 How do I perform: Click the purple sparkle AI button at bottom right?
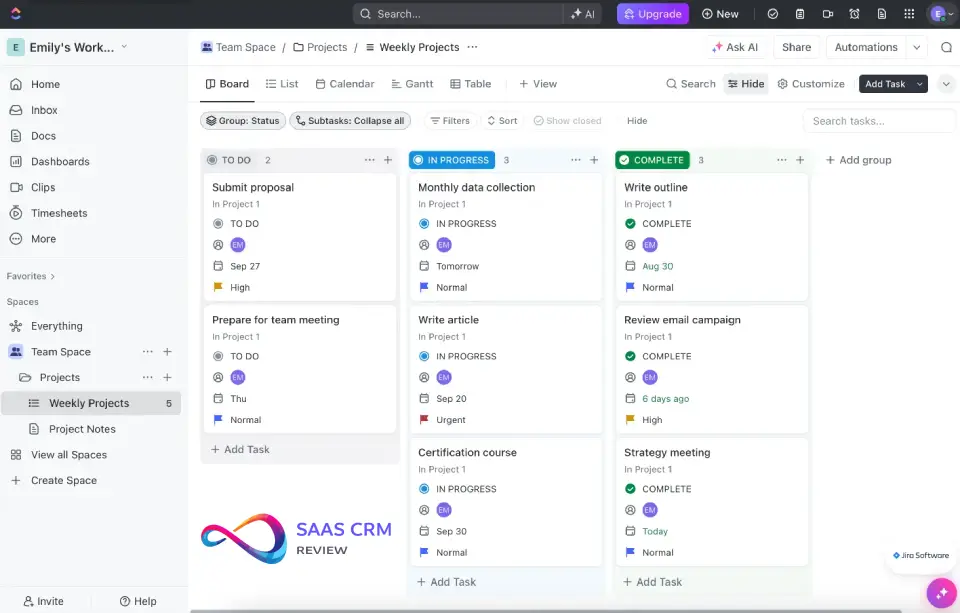pos(940,592)
